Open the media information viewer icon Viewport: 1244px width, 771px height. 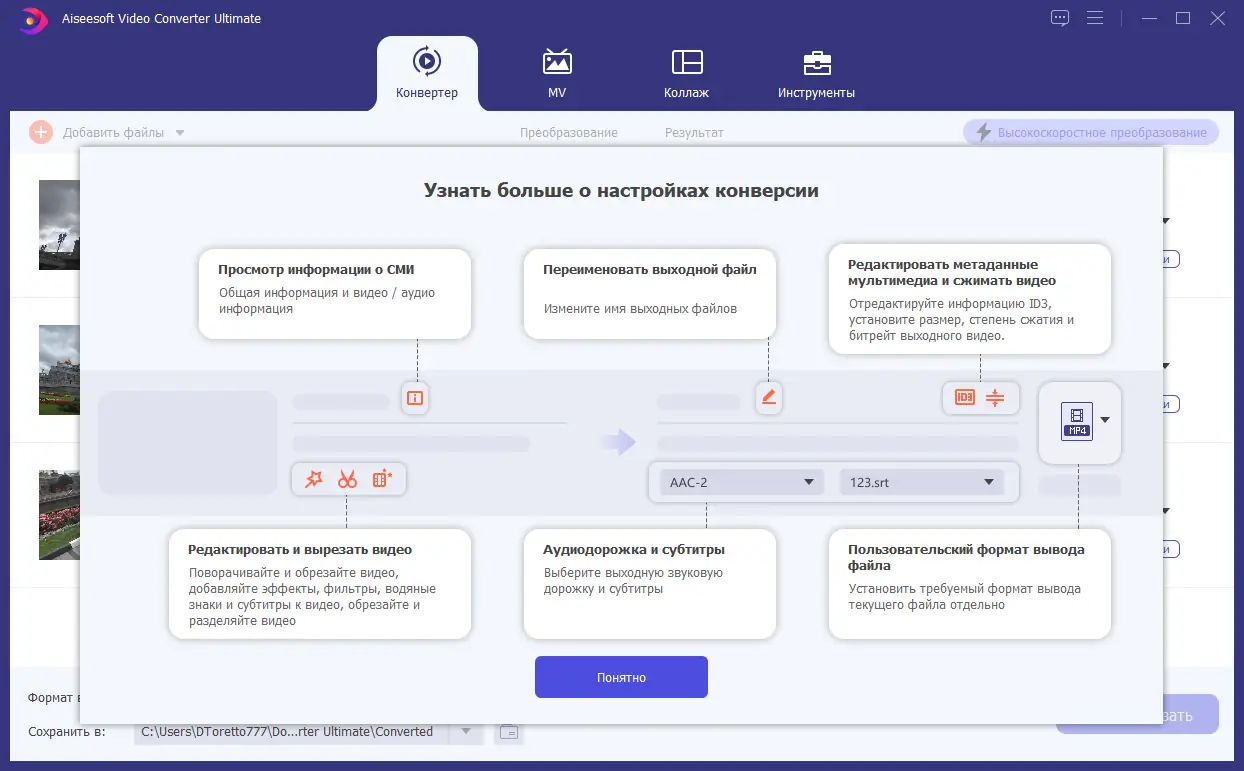414,397
